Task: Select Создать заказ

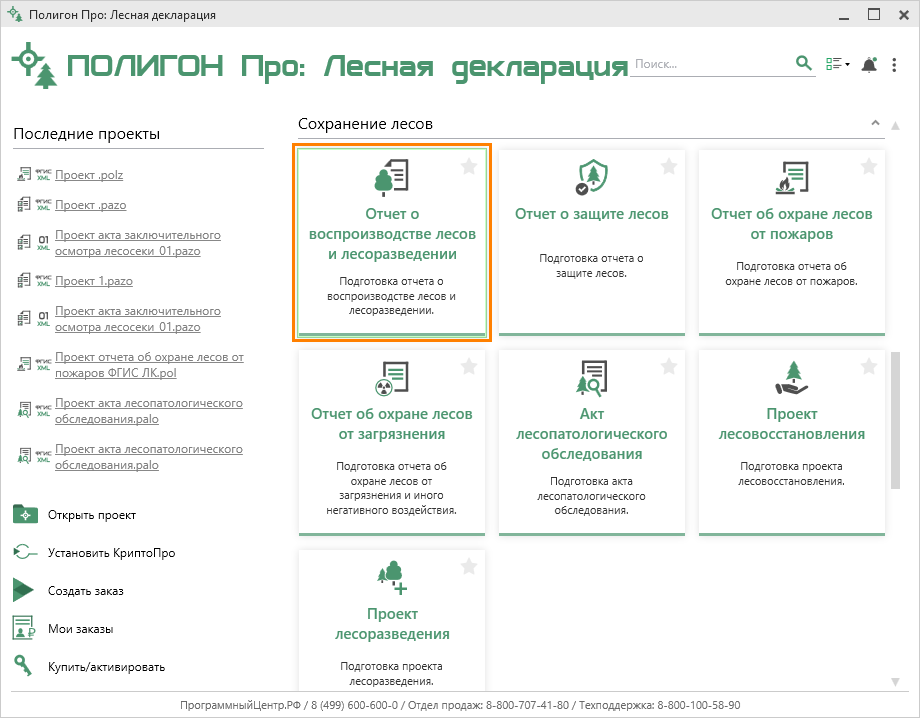Action: pos(86,591)
